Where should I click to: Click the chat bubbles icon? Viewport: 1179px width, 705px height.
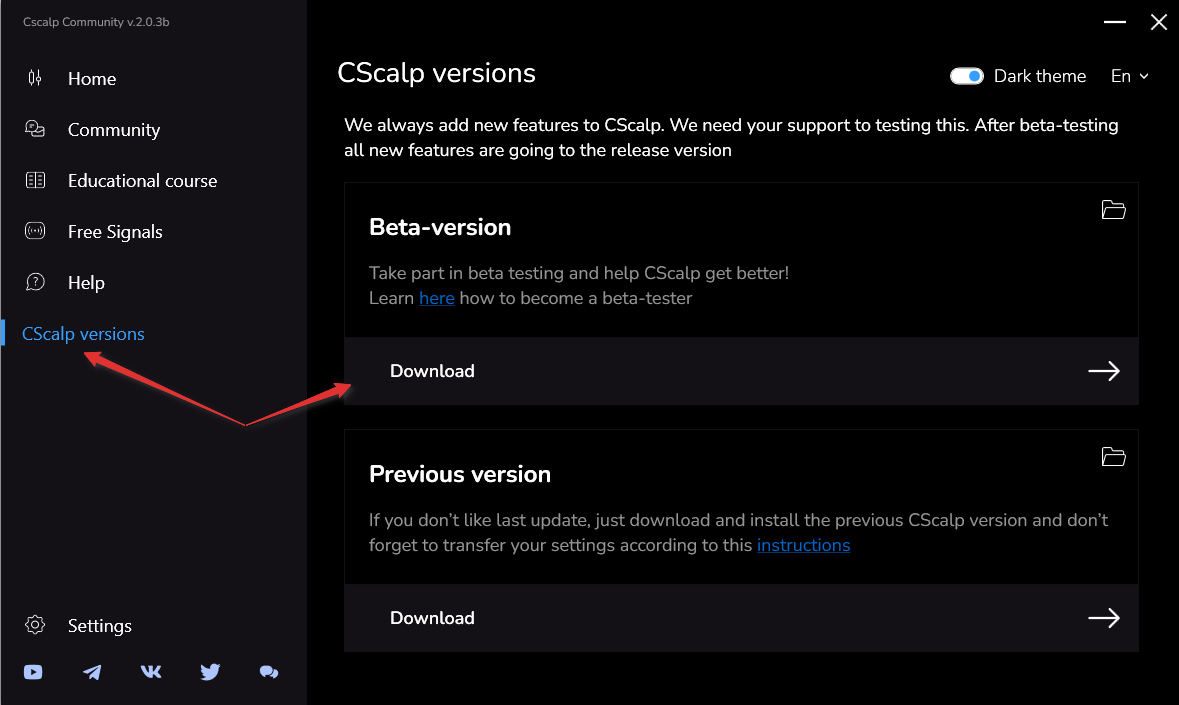269,672
